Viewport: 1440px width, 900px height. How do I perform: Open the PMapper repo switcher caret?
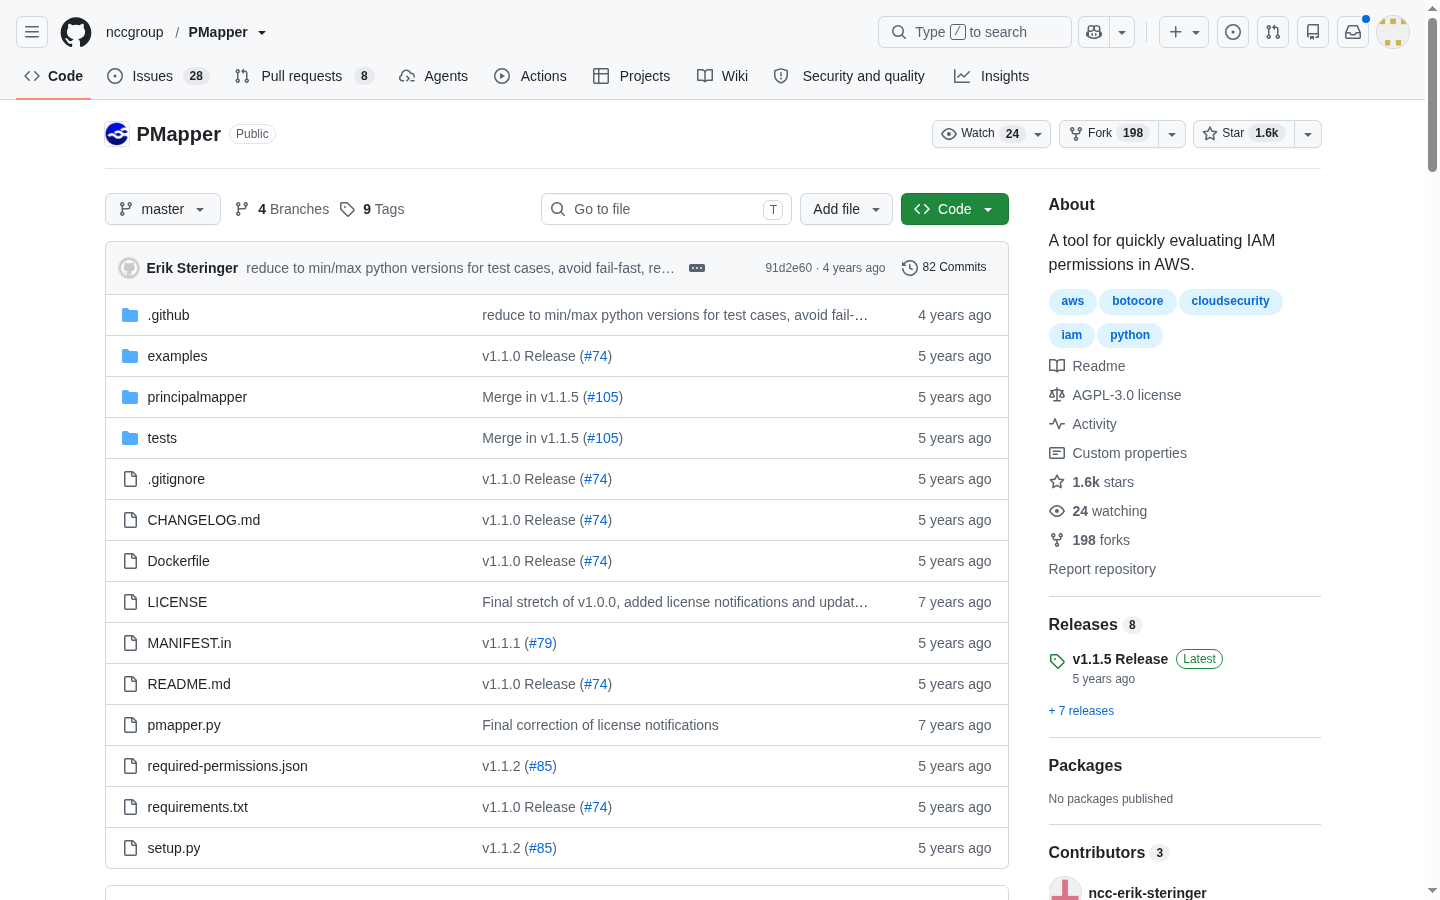[x=262, y=33]
